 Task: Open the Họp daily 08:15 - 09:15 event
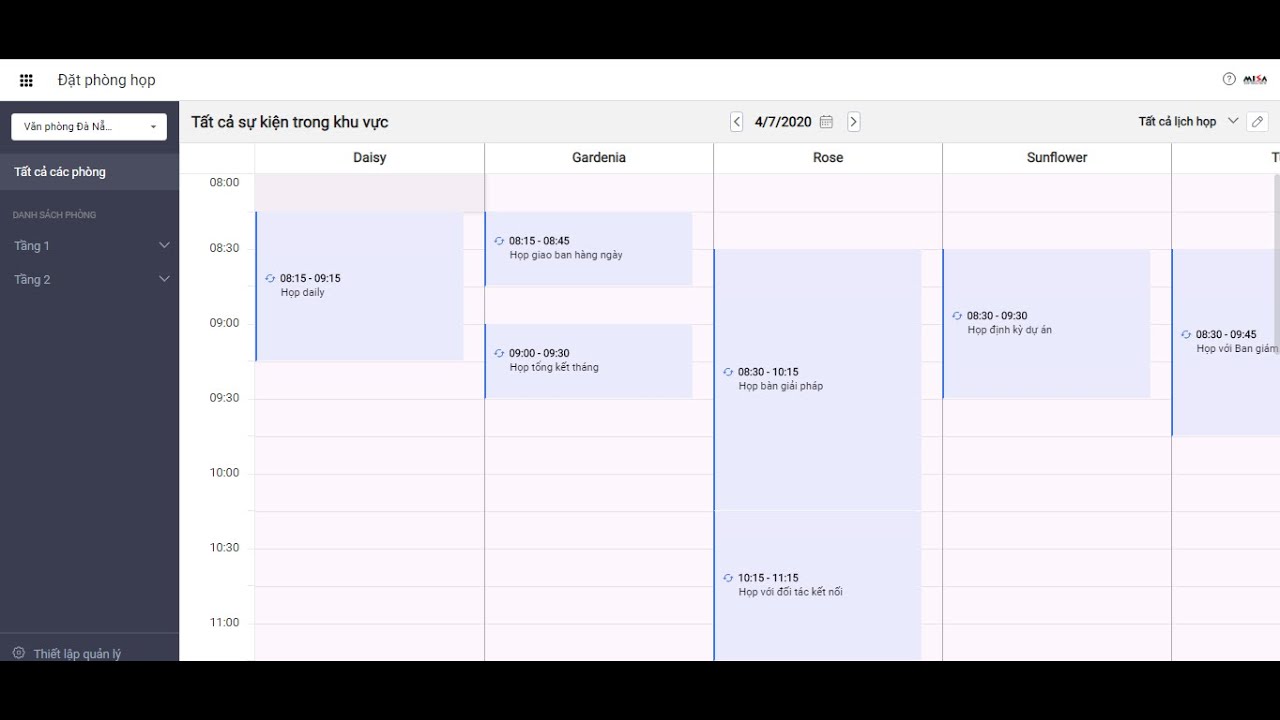360,286
